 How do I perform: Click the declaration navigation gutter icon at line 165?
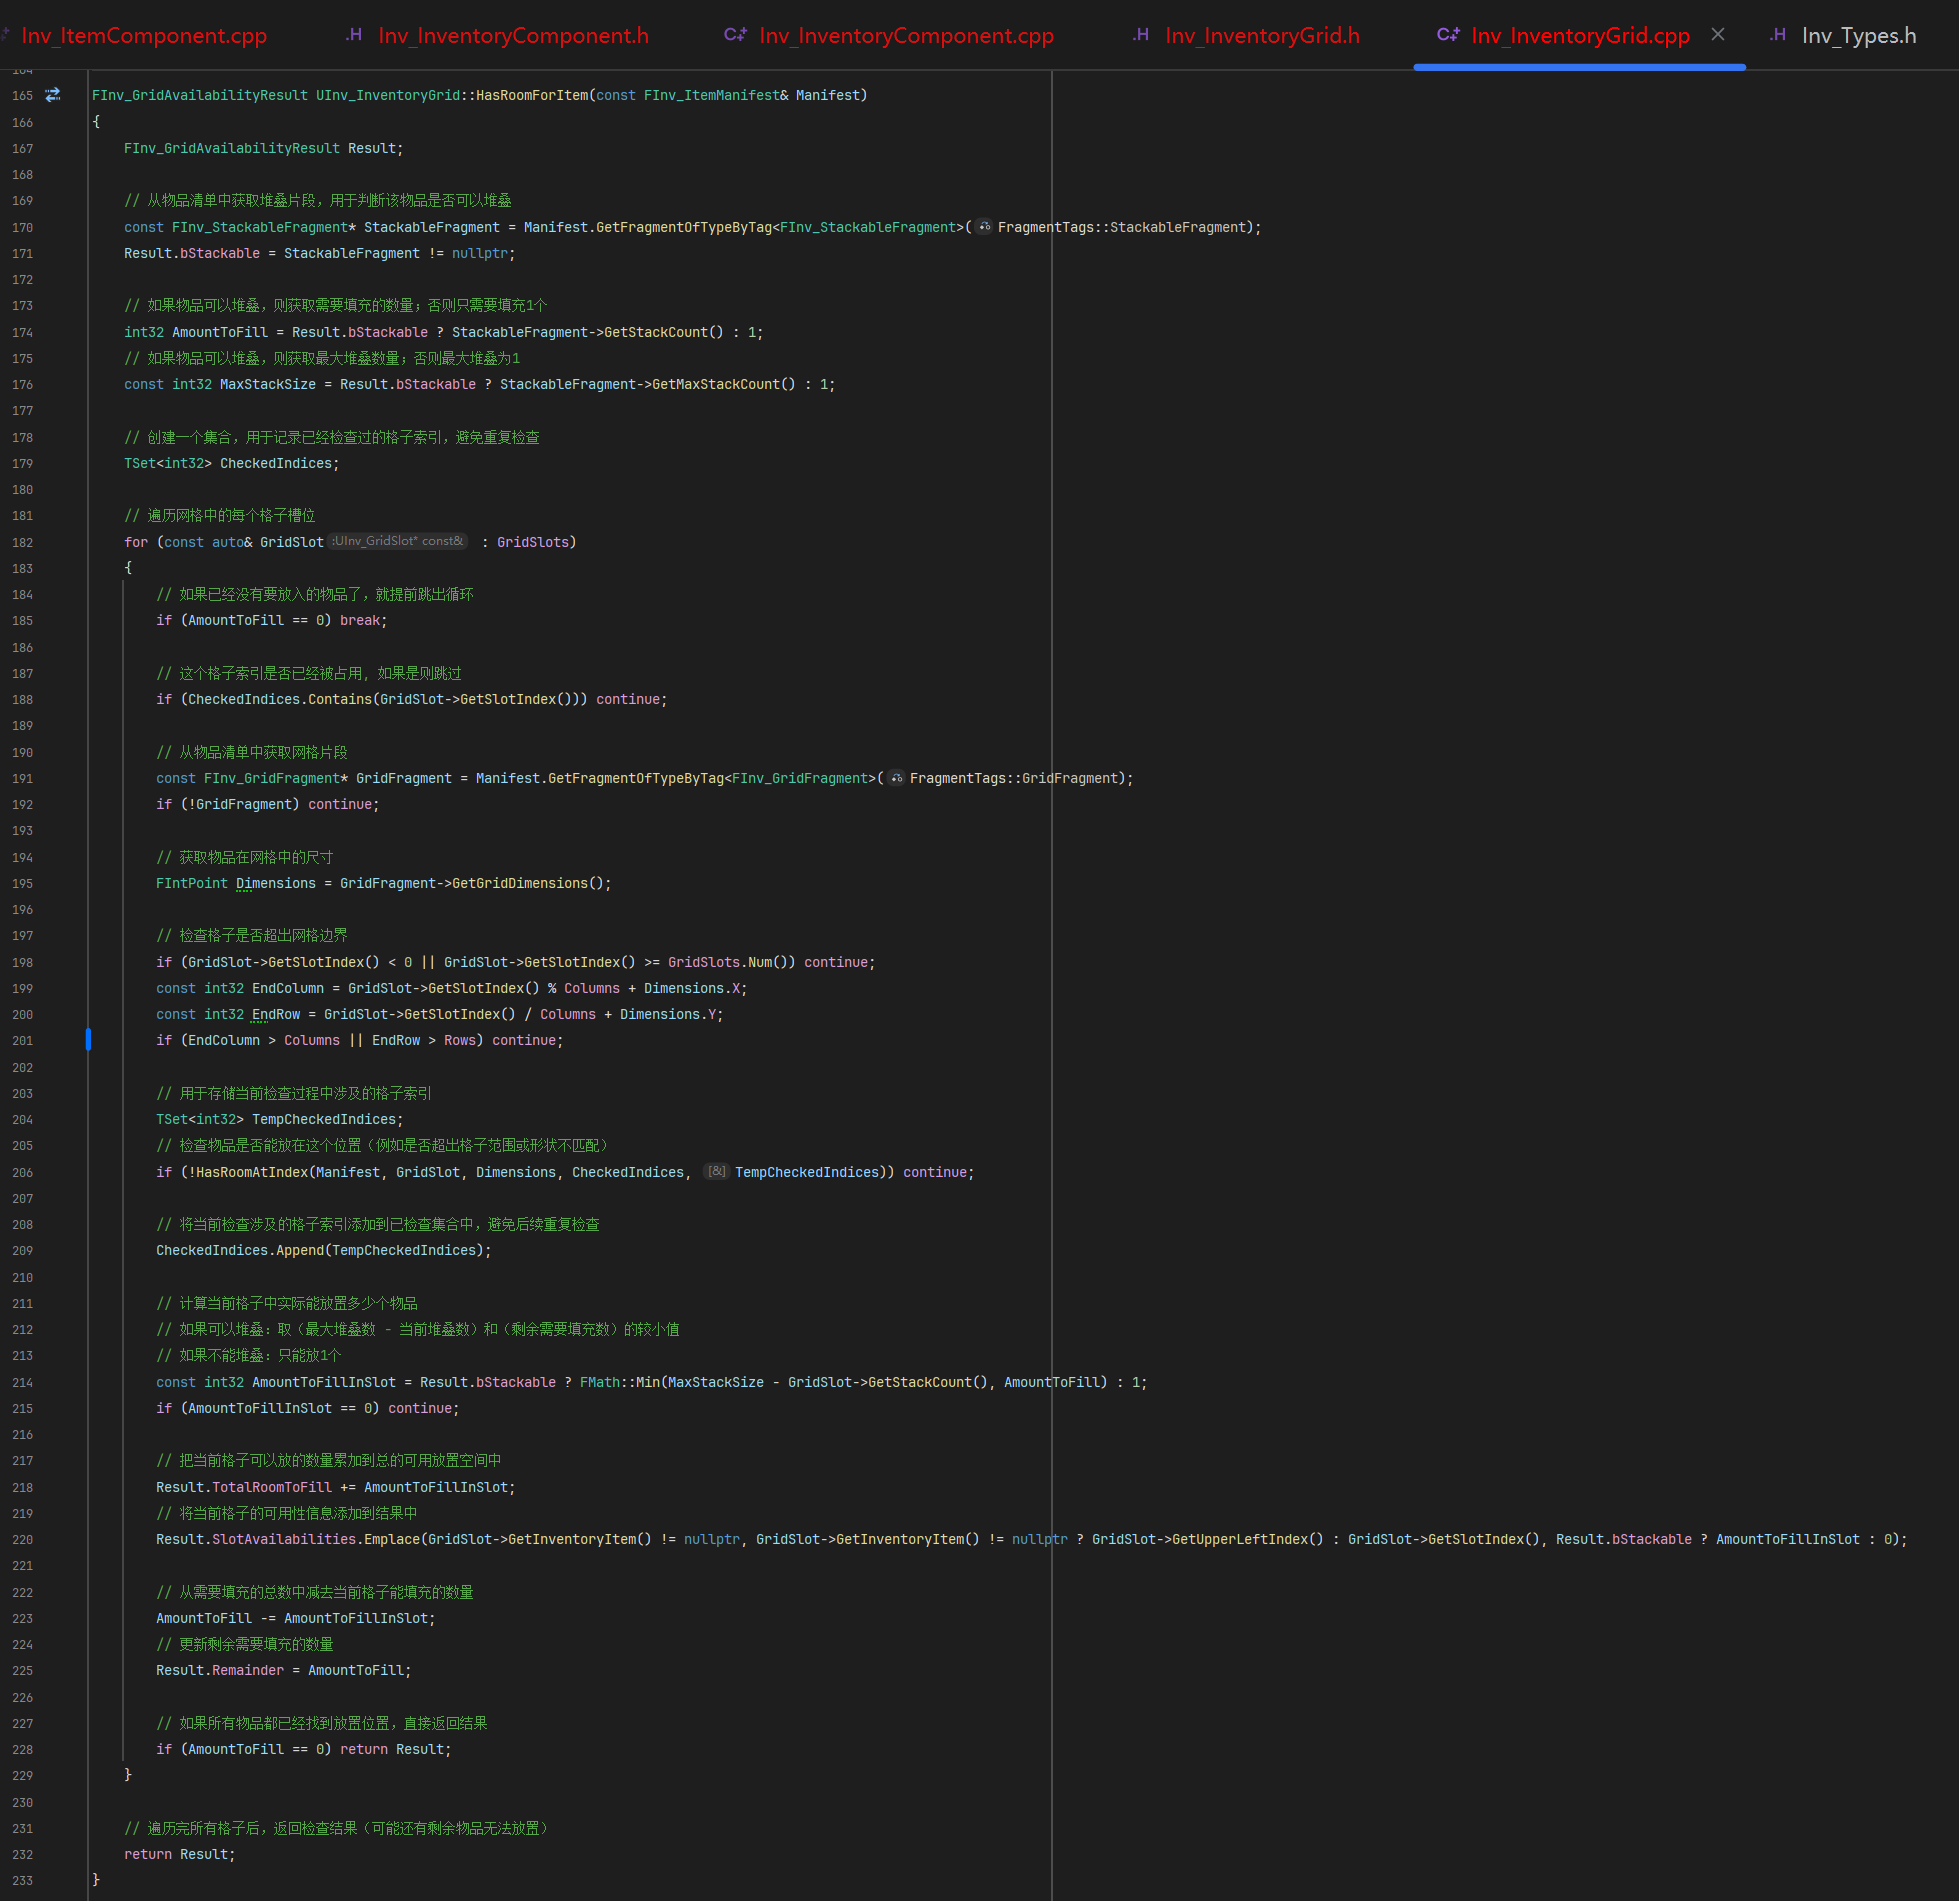(53, 95)
